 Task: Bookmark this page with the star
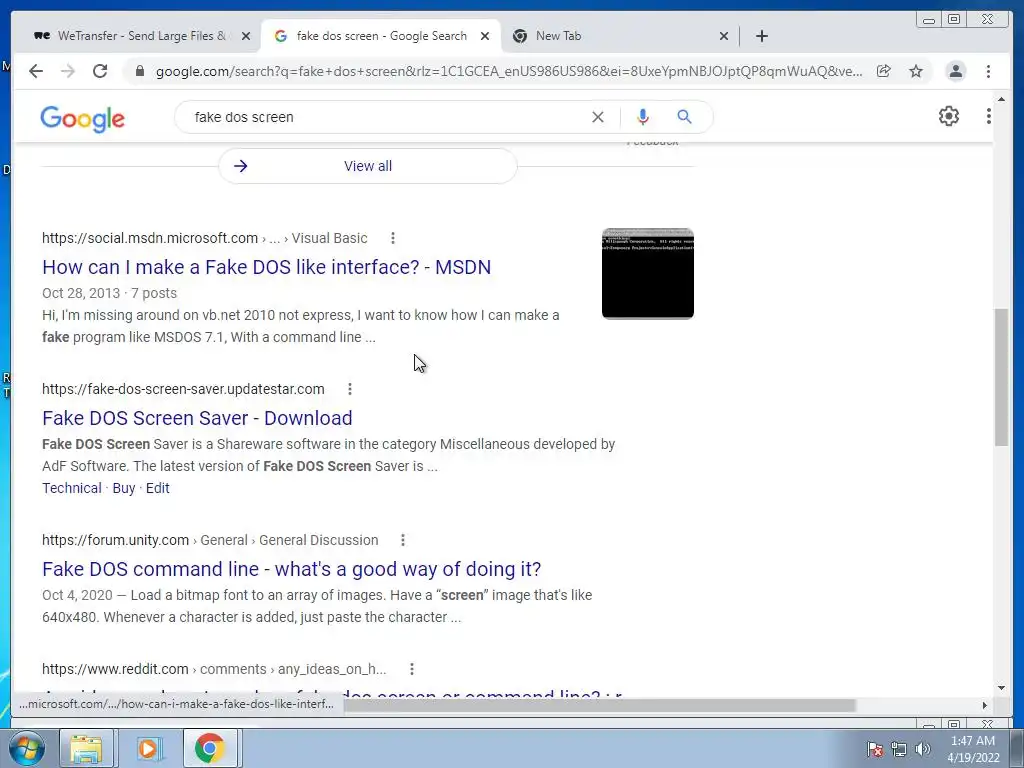tap(916, 71)
